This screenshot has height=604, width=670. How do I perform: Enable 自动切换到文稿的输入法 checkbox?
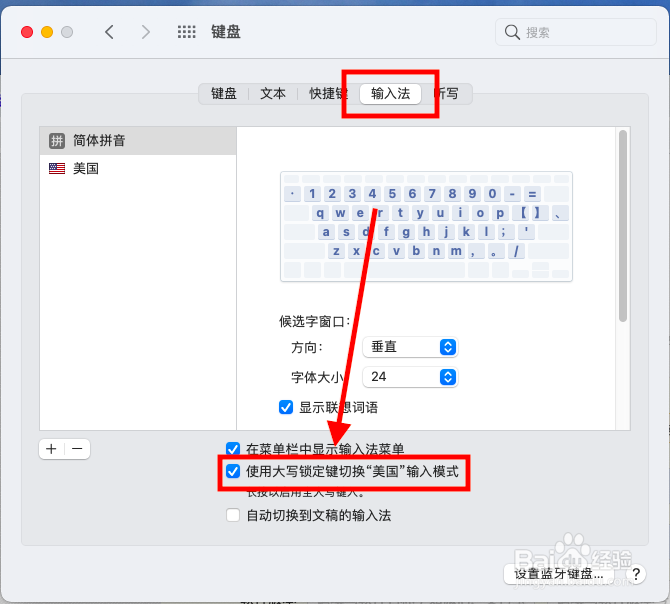233,515
